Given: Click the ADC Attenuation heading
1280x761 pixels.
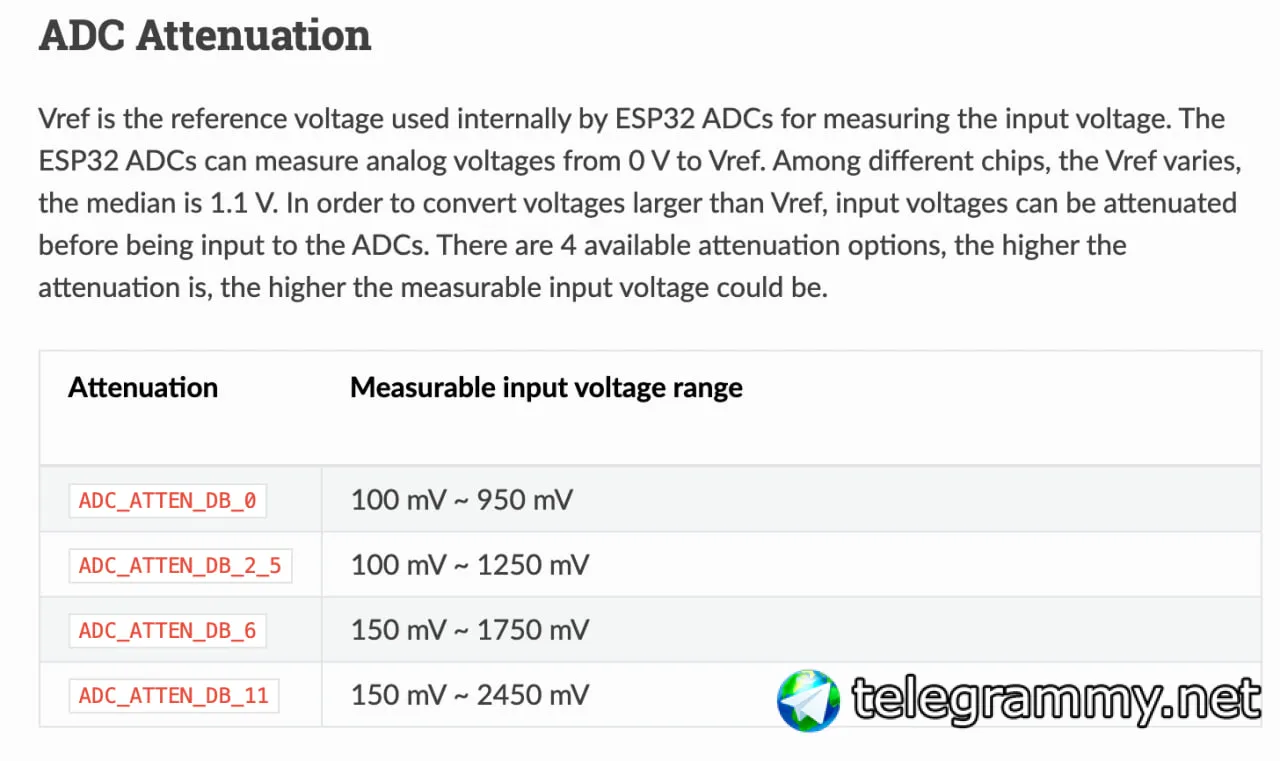Looking at the screenshot, I should pos(205,35).
